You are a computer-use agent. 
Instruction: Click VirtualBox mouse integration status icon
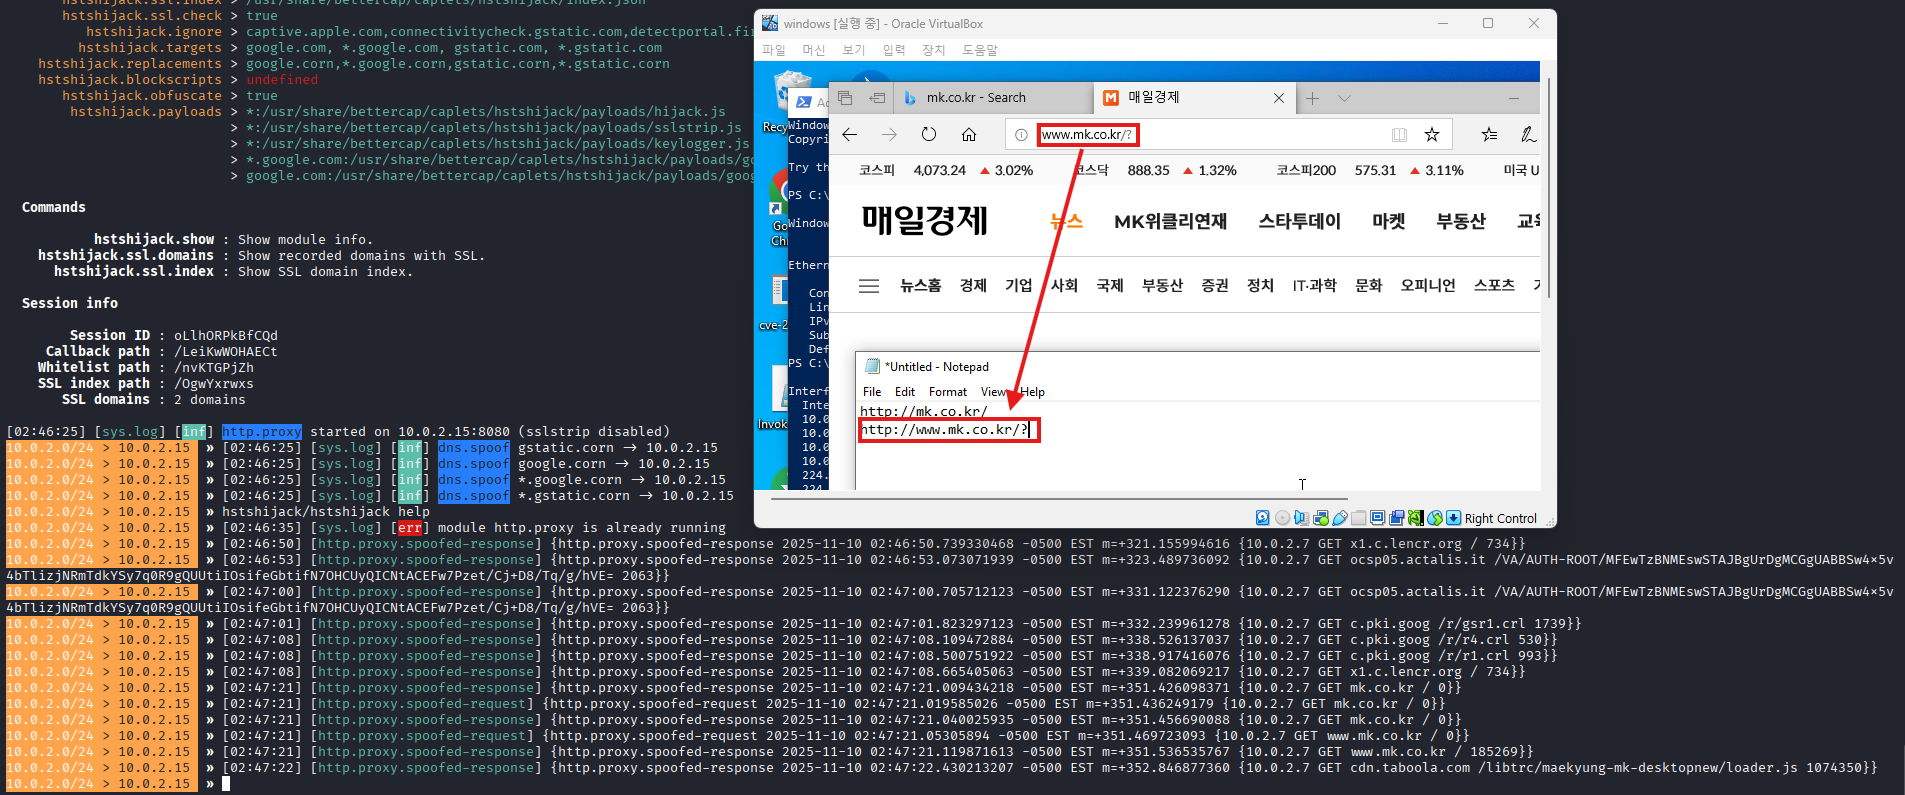click(1435, 518)
